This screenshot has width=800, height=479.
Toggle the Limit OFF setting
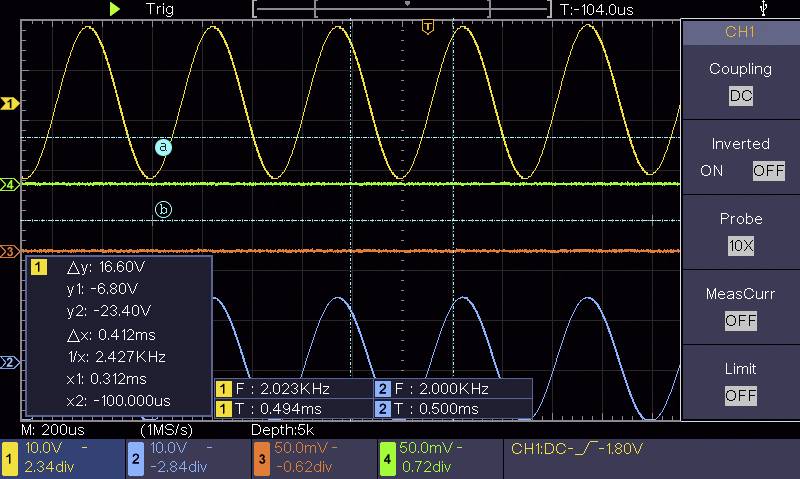pyautogui.click(x=740, y=396)
